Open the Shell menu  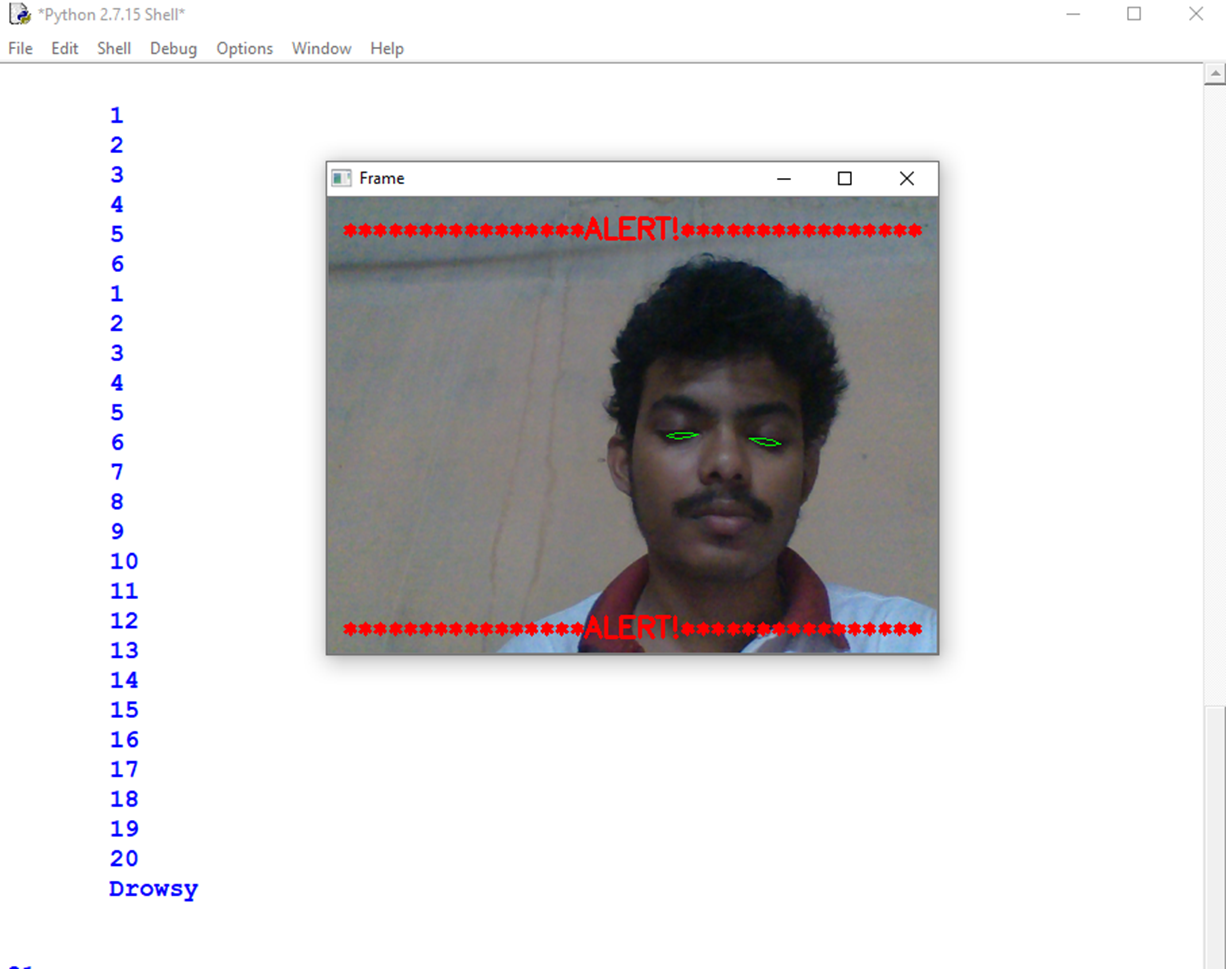pos(113,48)
